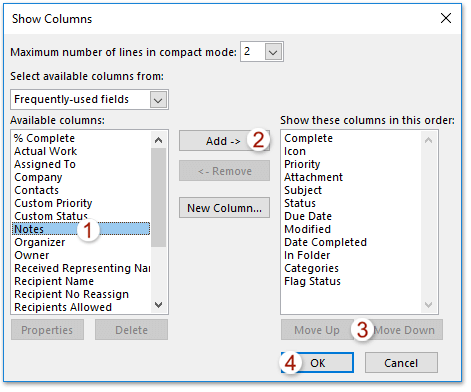471x392 pixels.
Task: Select Notes in Available columns
Action: click(81, 229)
